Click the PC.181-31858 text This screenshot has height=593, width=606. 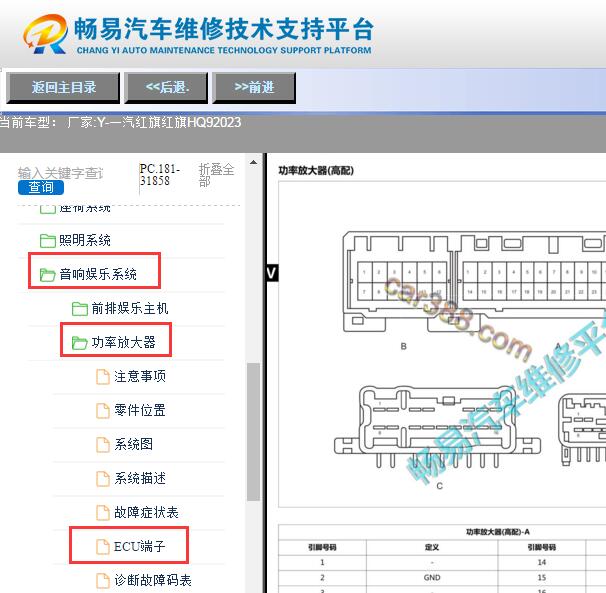(x=160, y=175)
